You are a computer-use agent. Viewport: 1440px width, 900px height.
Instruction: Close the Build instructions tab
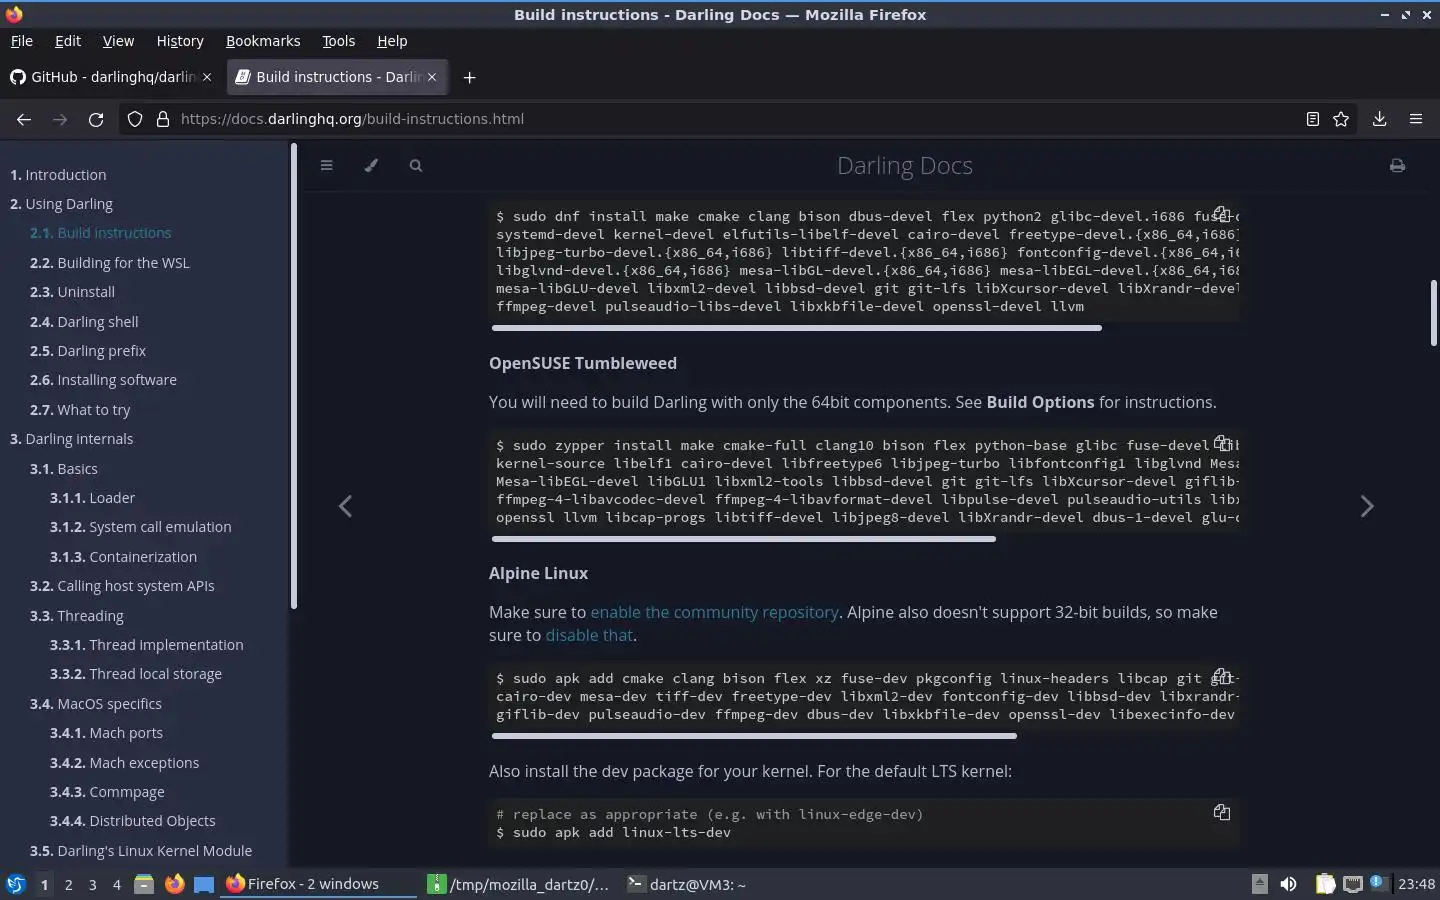pyautogui.click(x=432, y=77)
